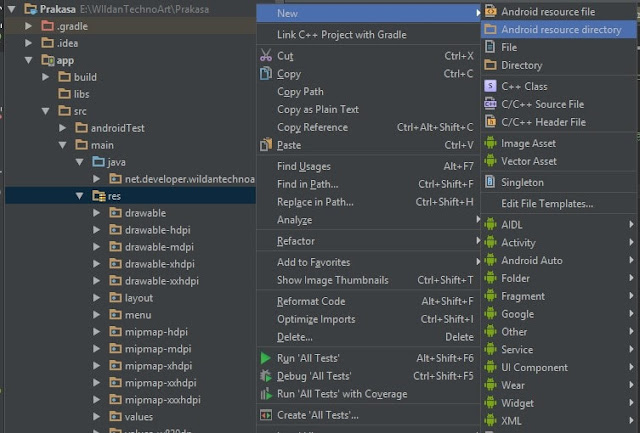Click the Image Asset android icon
The image size is (640, 433).
[490, 143]
